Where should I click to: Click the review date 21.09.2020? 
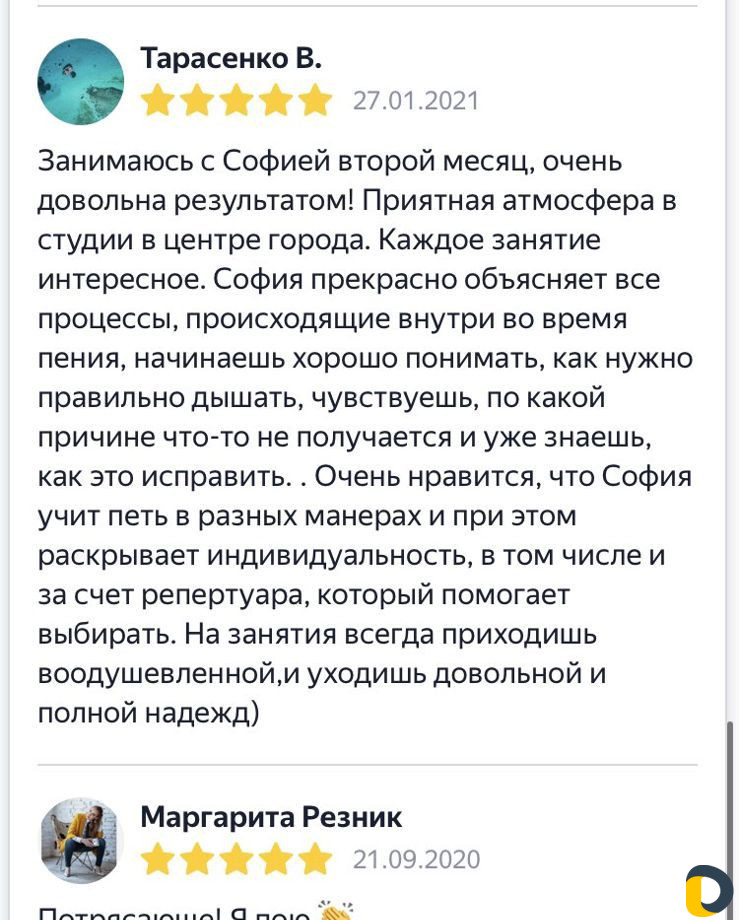(416, 860)
